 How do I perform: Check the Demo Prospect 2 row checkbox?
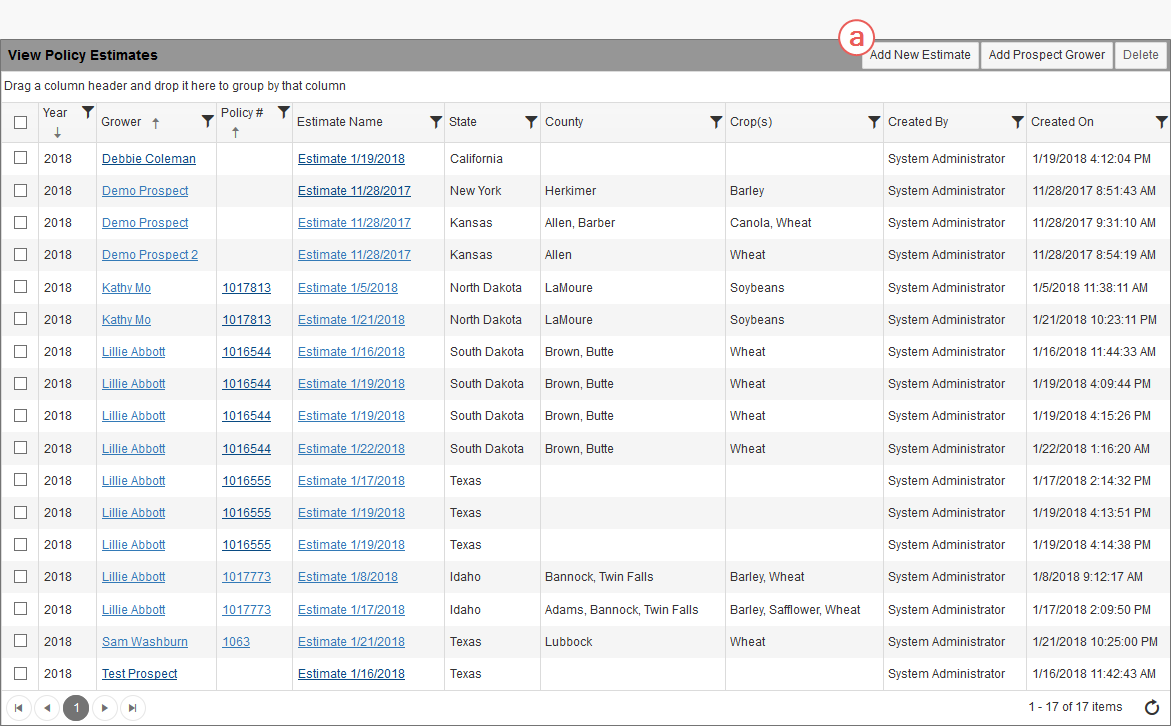[x=20, y=255]
